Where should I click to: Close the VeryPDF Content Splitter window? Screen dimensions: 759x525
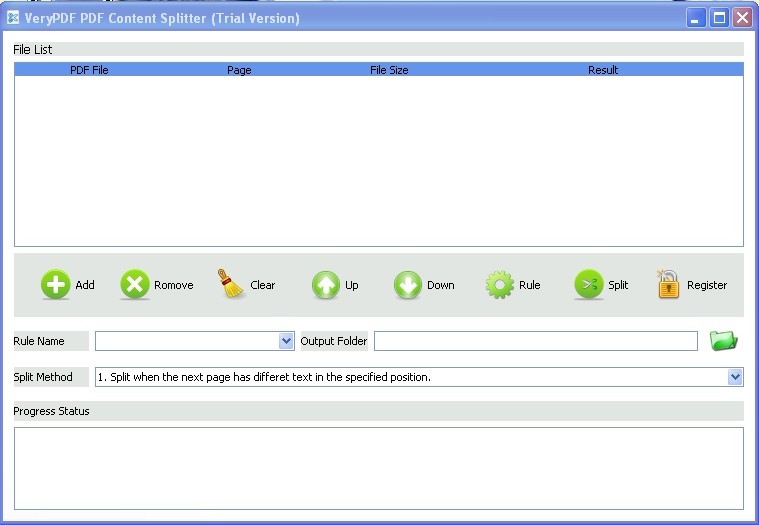pyautogui.click(x=743, y=18)
